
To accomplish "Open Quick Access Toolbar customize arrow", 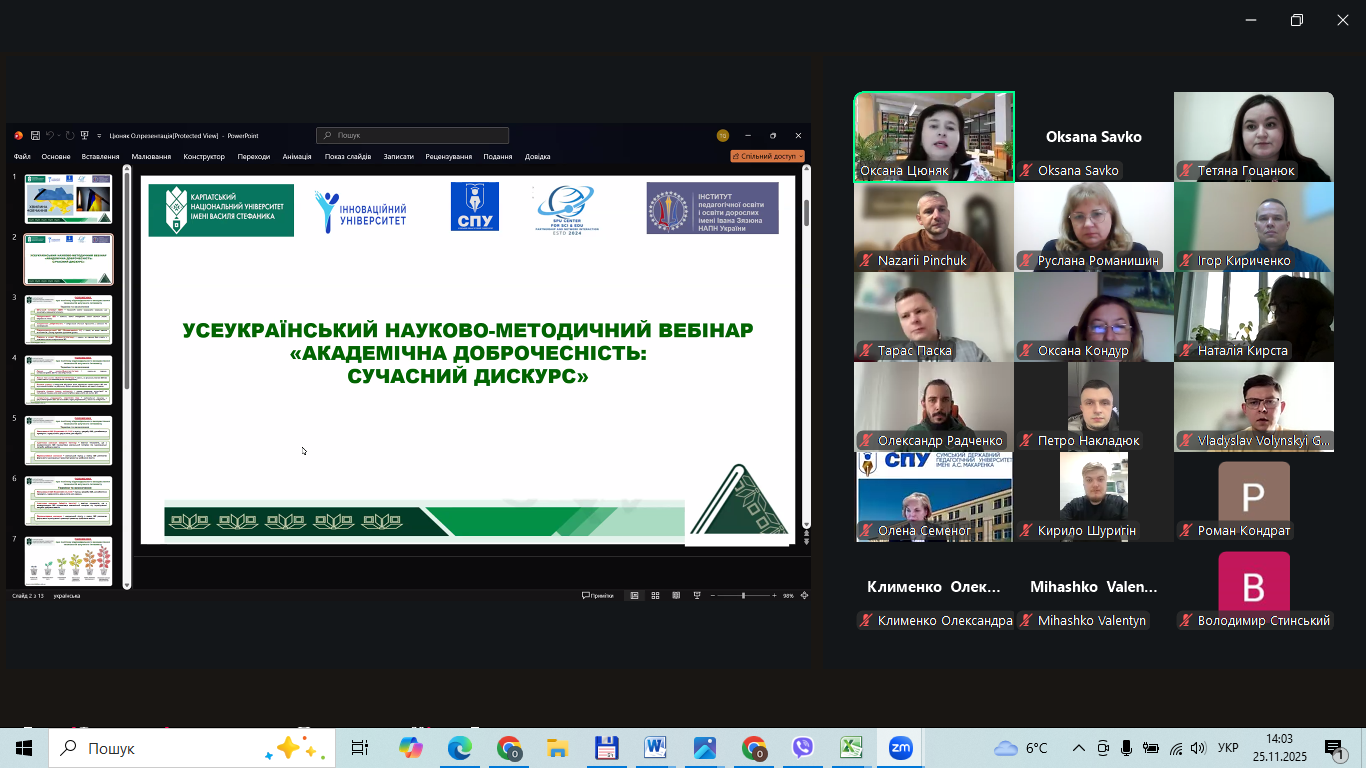I will (x=99, y=135).
